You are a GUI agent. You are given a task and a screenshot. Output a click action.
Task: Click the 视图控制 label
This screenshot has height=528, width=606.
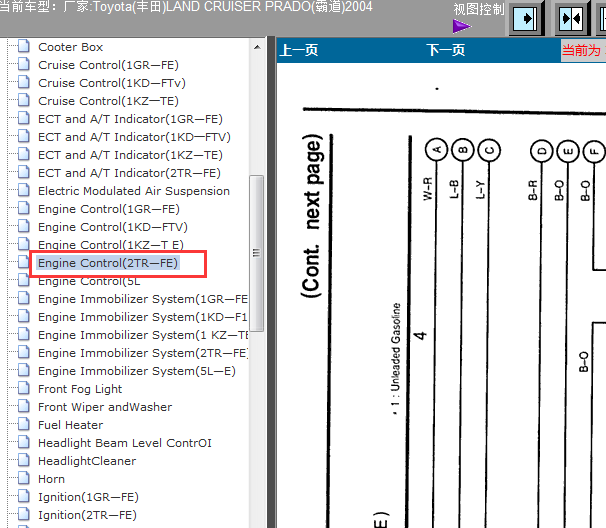479,9
